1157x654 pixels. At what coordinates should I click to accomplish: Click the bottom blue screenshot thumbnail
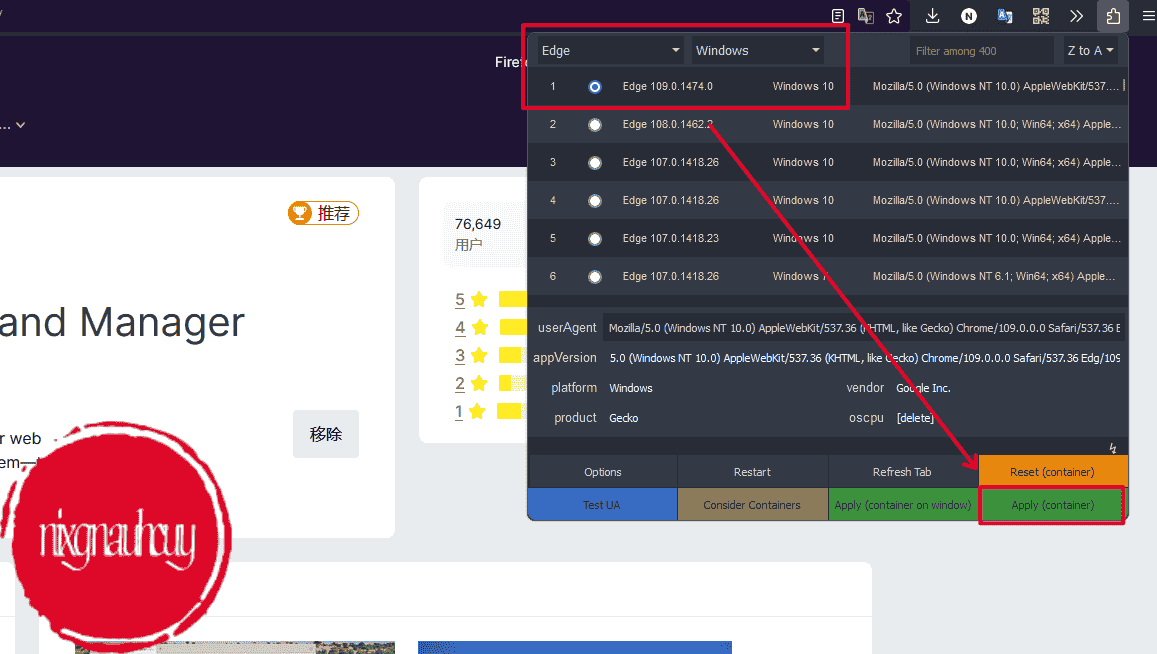(575, 647)
